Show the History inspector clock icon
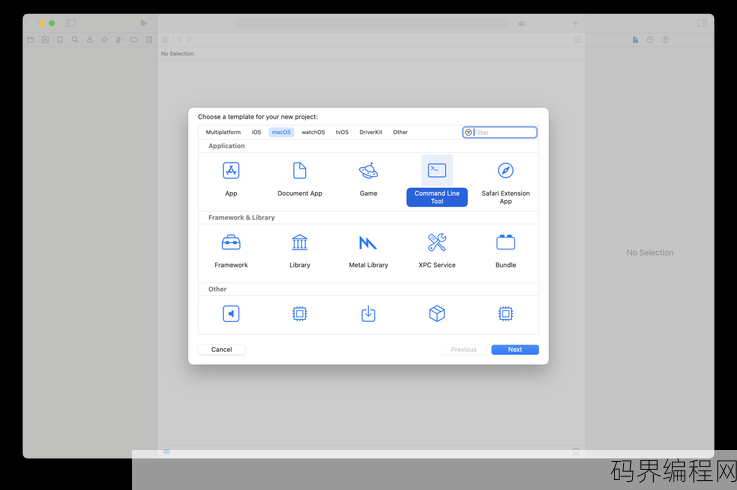Screen dimensions: 737x490 [x=650, y=40]
